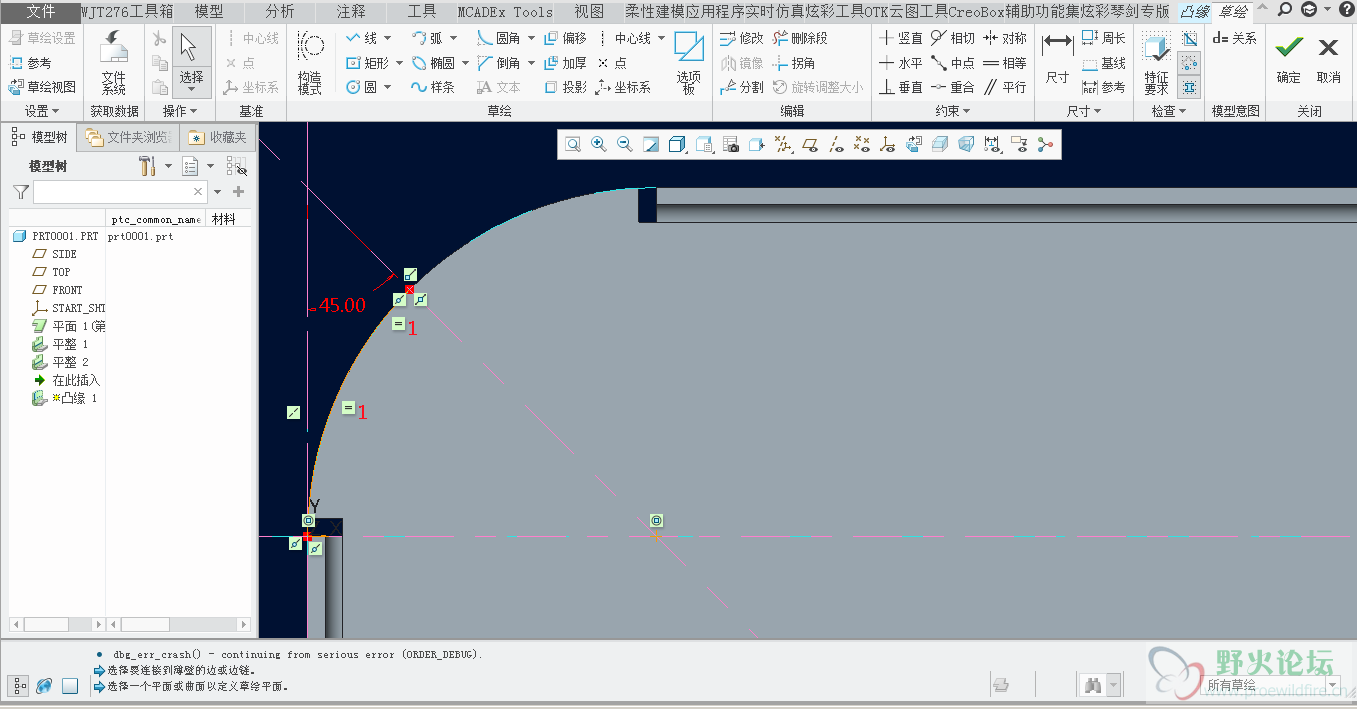Click the Offset (偏移) tool
The image size is (1357, 709).
coord(566,38)
